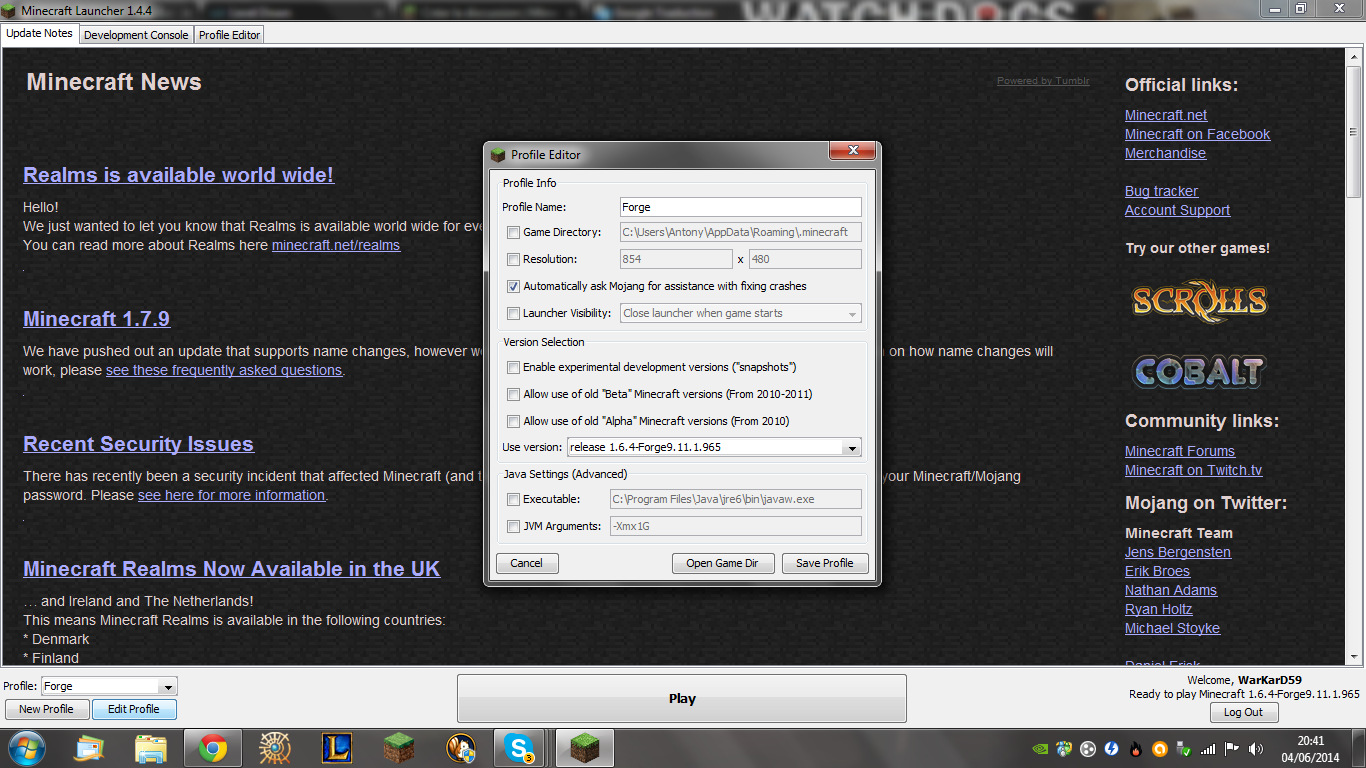The height and width of the screenshot is (768, 1366).
Task: Enable experimental development versions snapshots
Action: click(514, 367)
